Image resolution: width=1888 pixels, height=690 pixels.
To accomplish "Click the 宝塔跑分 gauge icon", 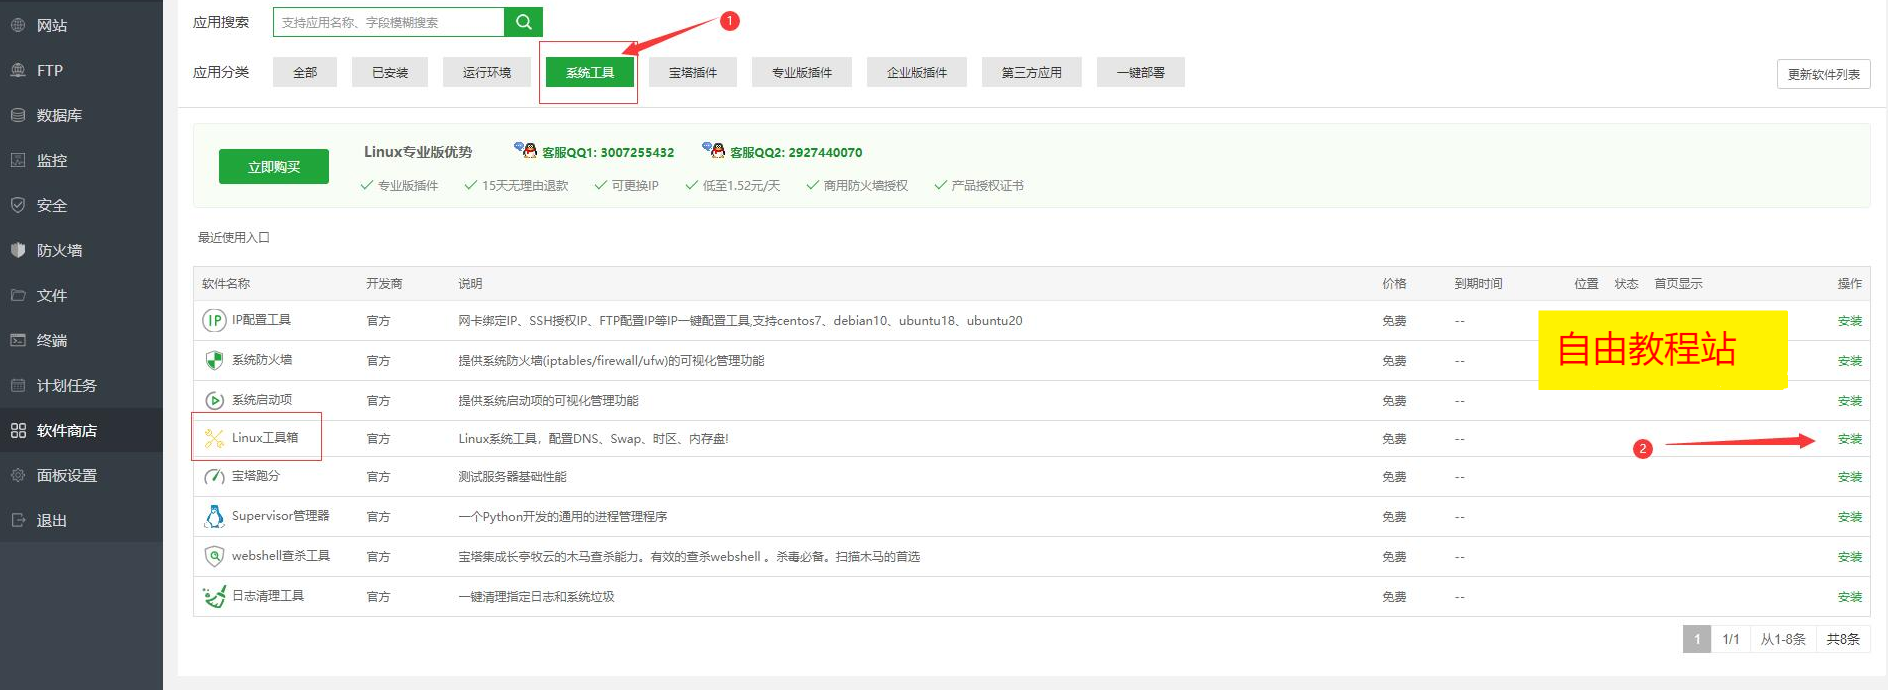I will pyautogui.click(x=214, y=477).
